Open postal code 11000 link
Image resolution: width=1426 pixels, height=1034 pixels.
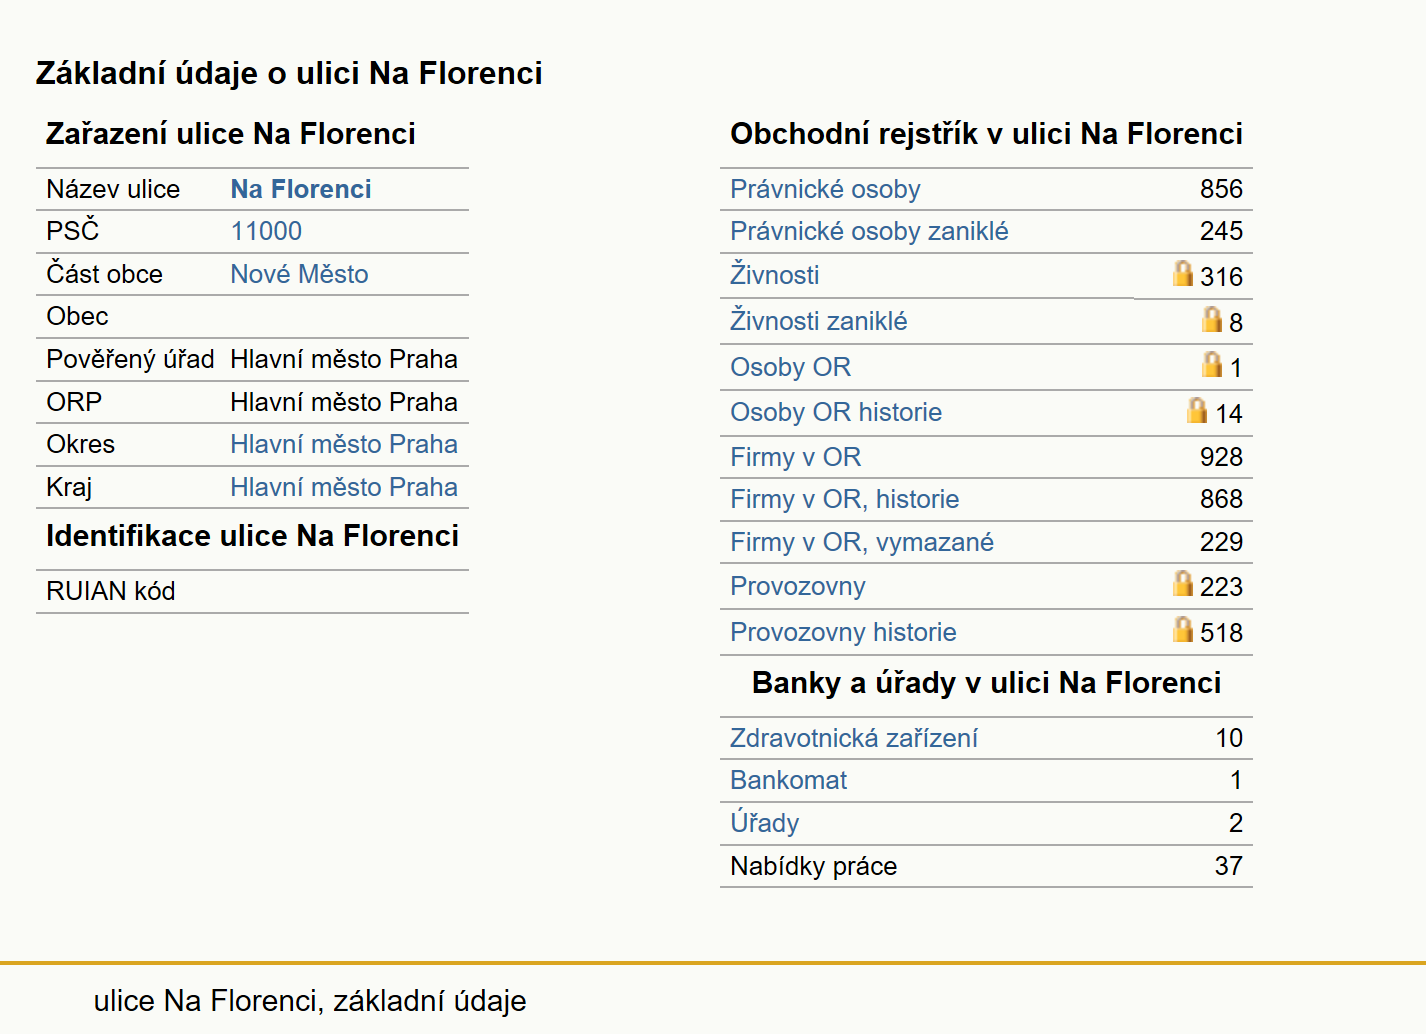(266, 231)
